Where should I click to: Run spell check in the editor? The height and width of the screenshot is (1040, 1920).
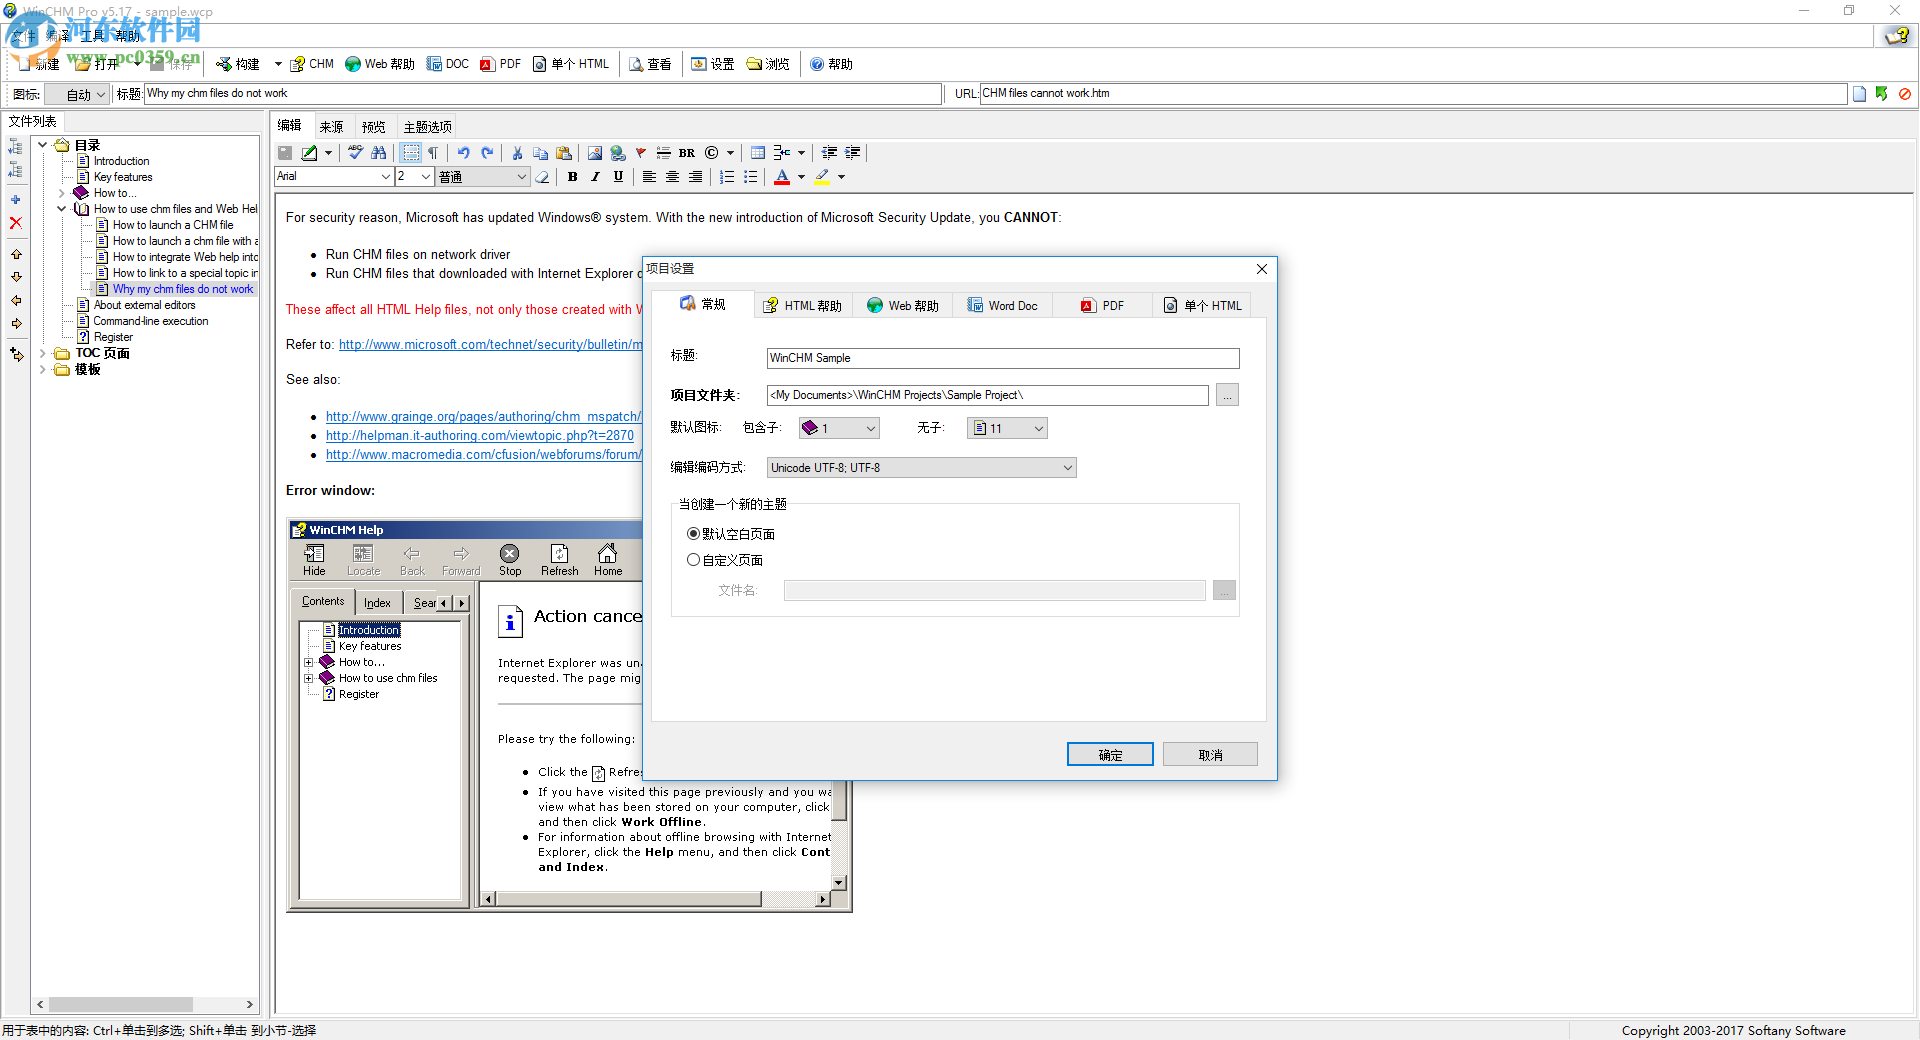(x=355, y=153)
